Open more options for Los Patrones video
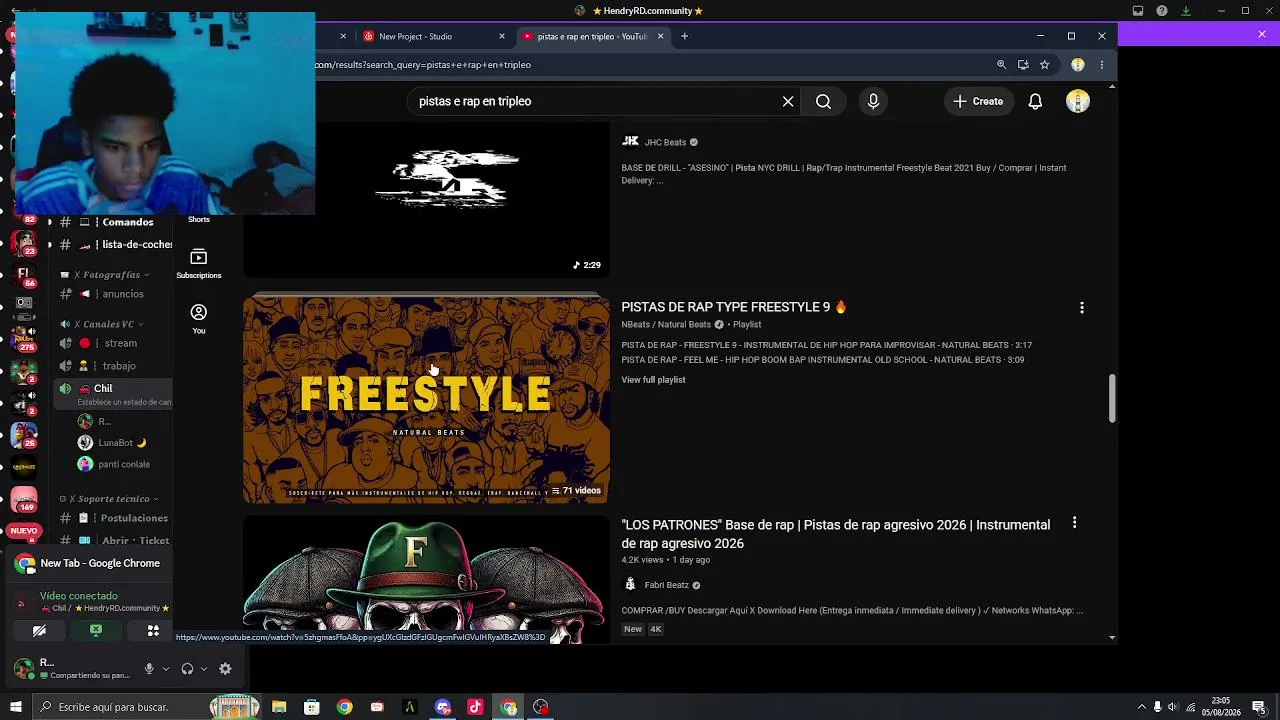 (x=1074, y=523)
